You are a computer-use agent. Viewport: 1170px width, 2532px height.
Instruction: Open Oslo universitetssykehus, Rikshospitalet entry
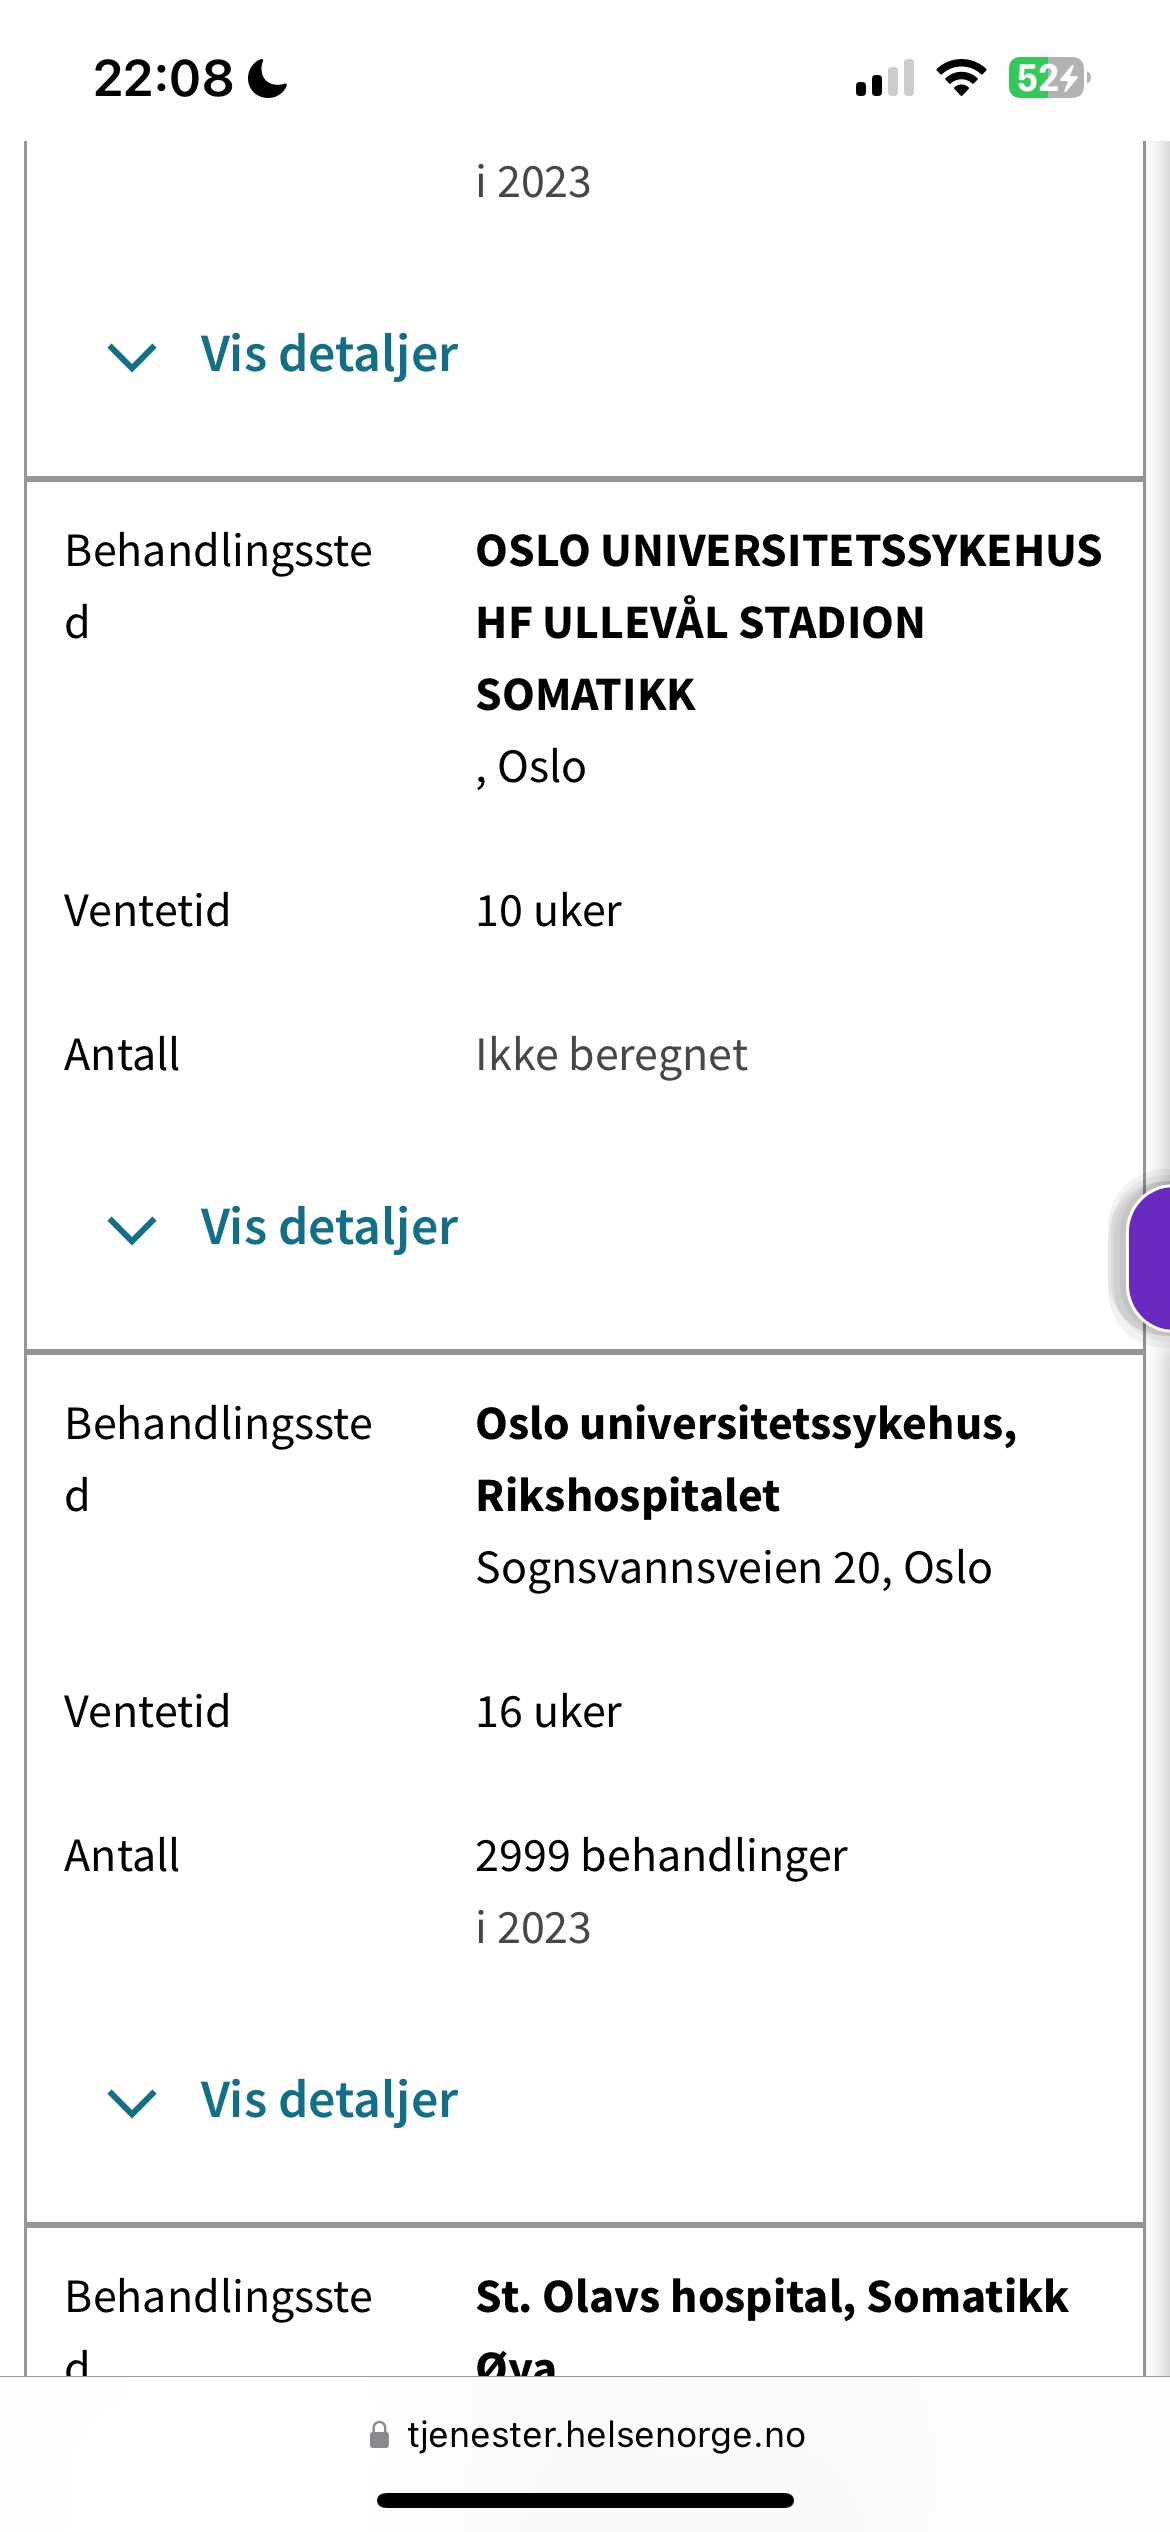pyautogui.click(x=745, y=1459)
